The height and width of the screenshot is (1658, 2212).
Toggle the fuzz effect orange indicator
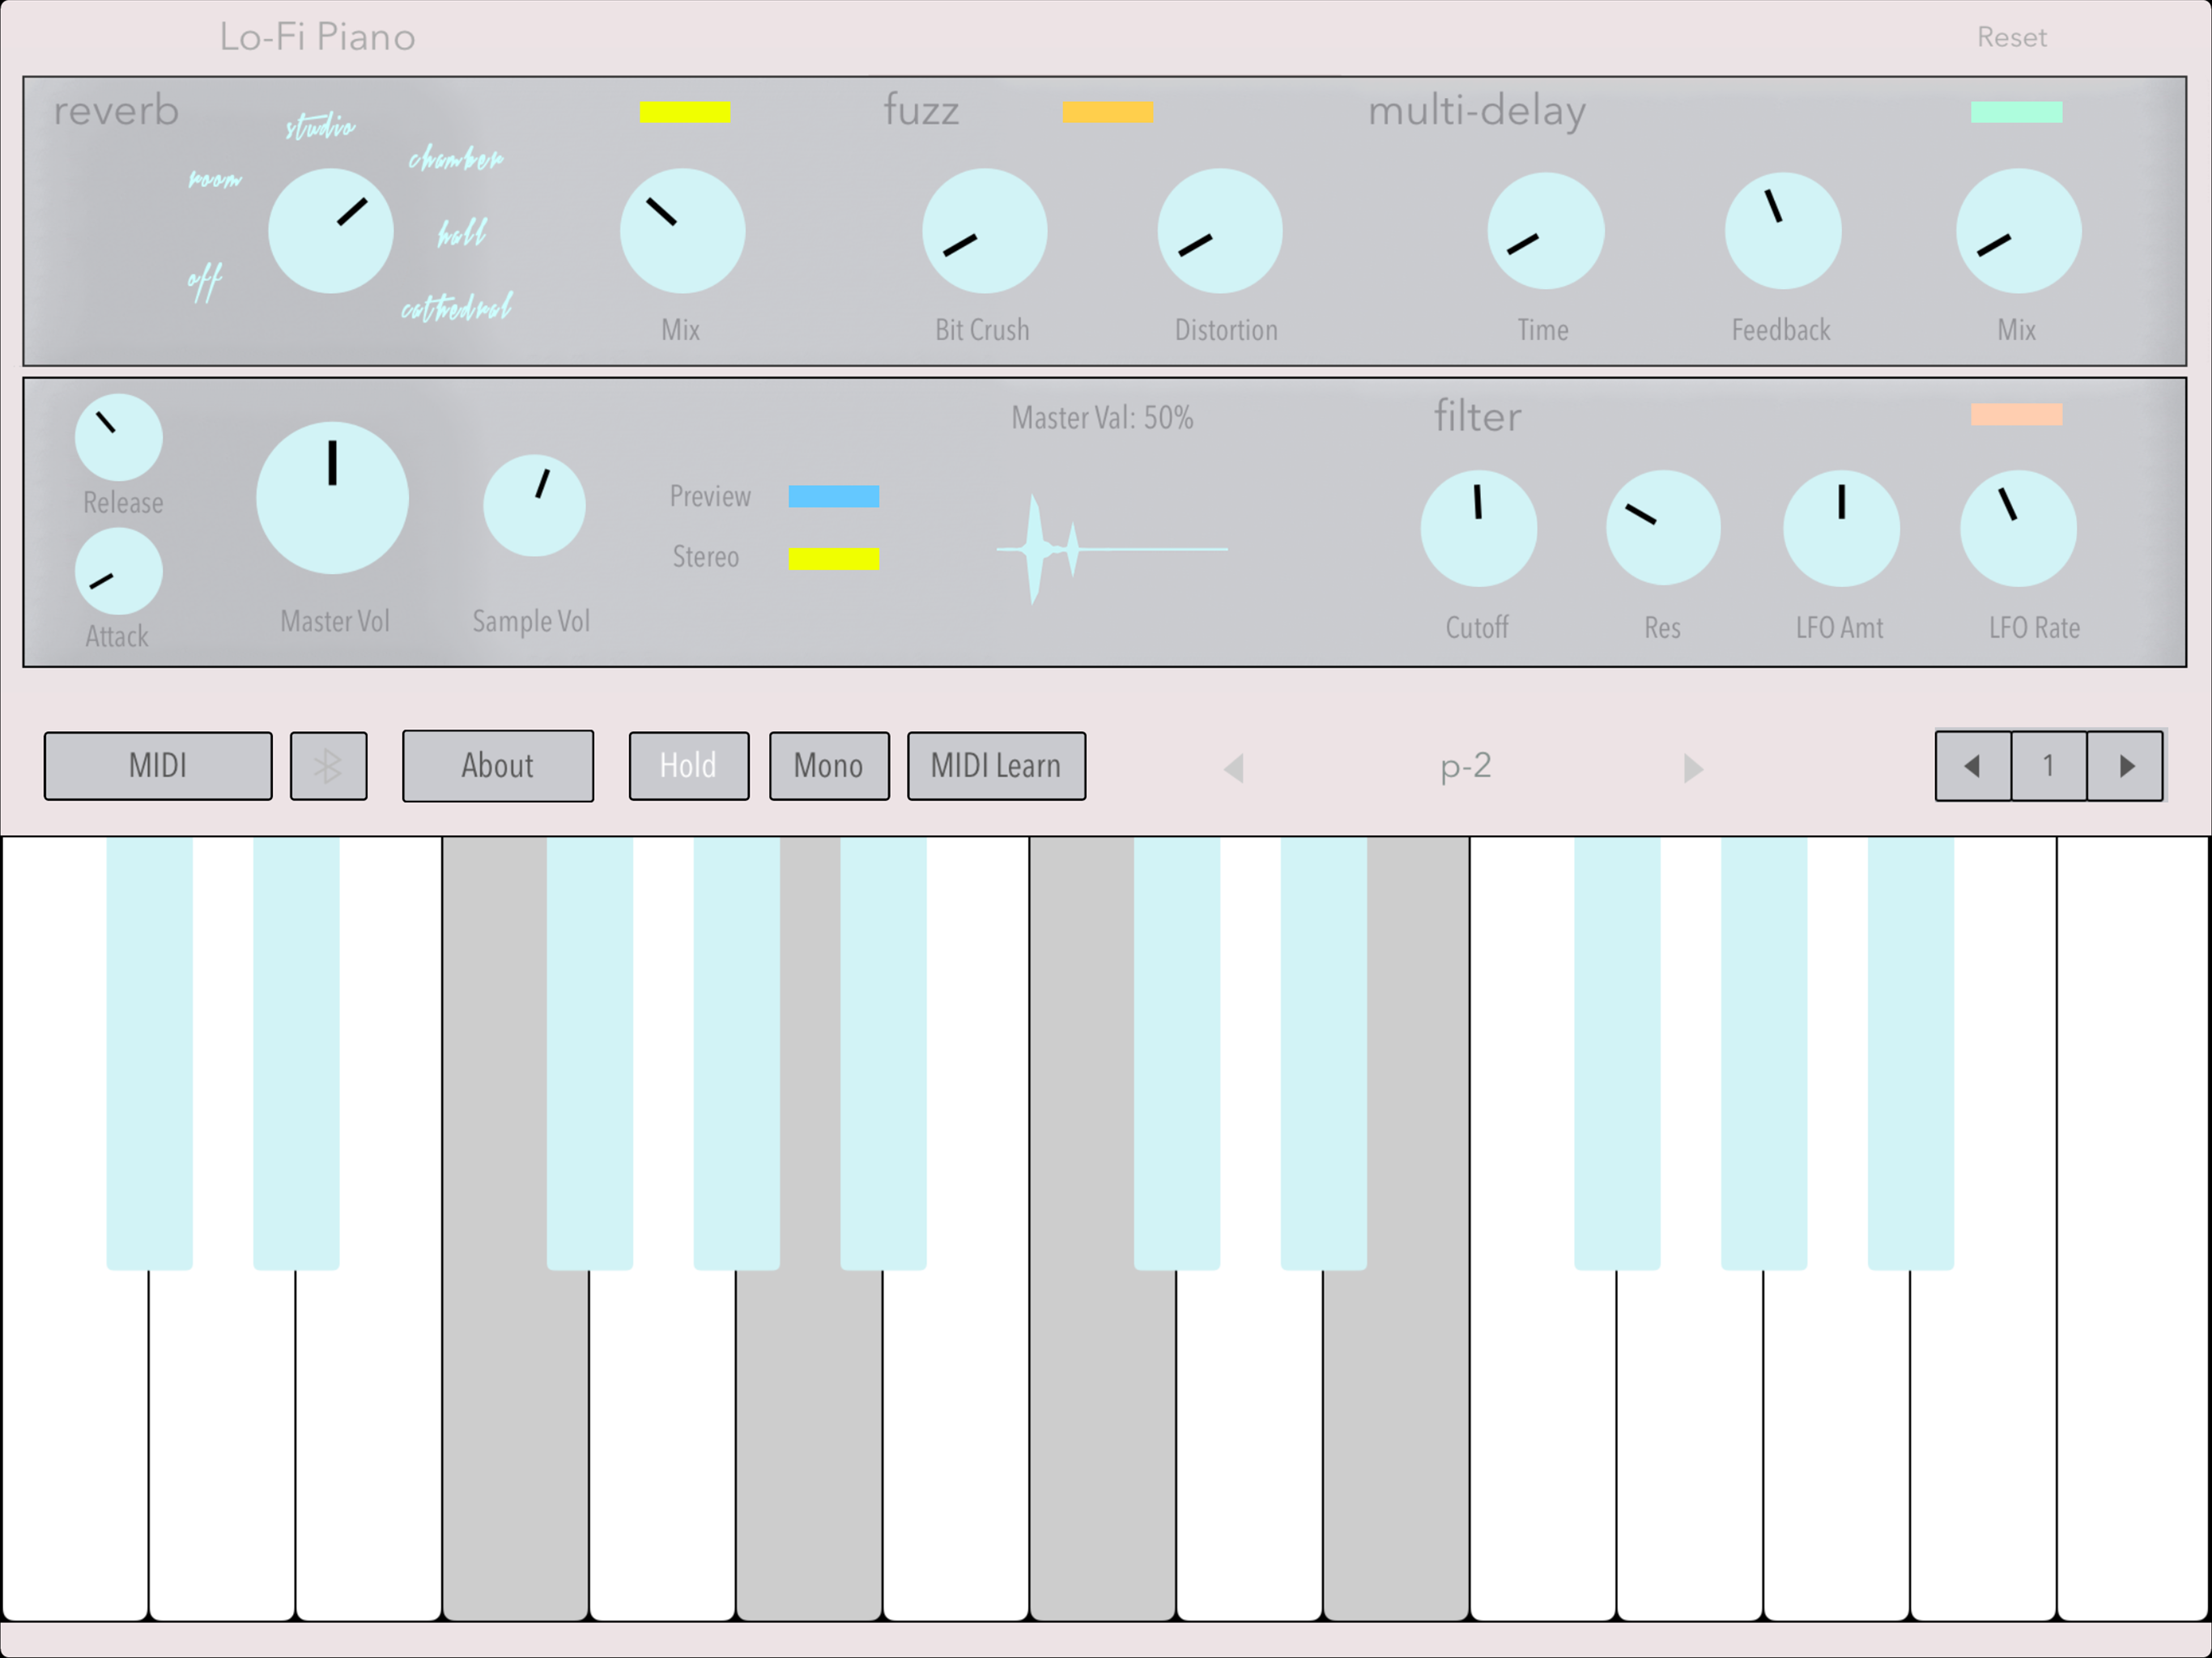coord(1108,112)
